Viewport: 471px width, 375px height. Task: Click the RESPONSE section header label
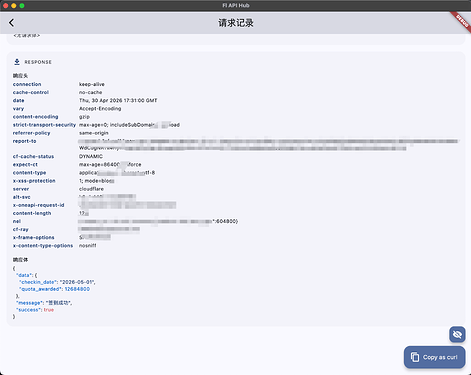(x=38, y=62)
